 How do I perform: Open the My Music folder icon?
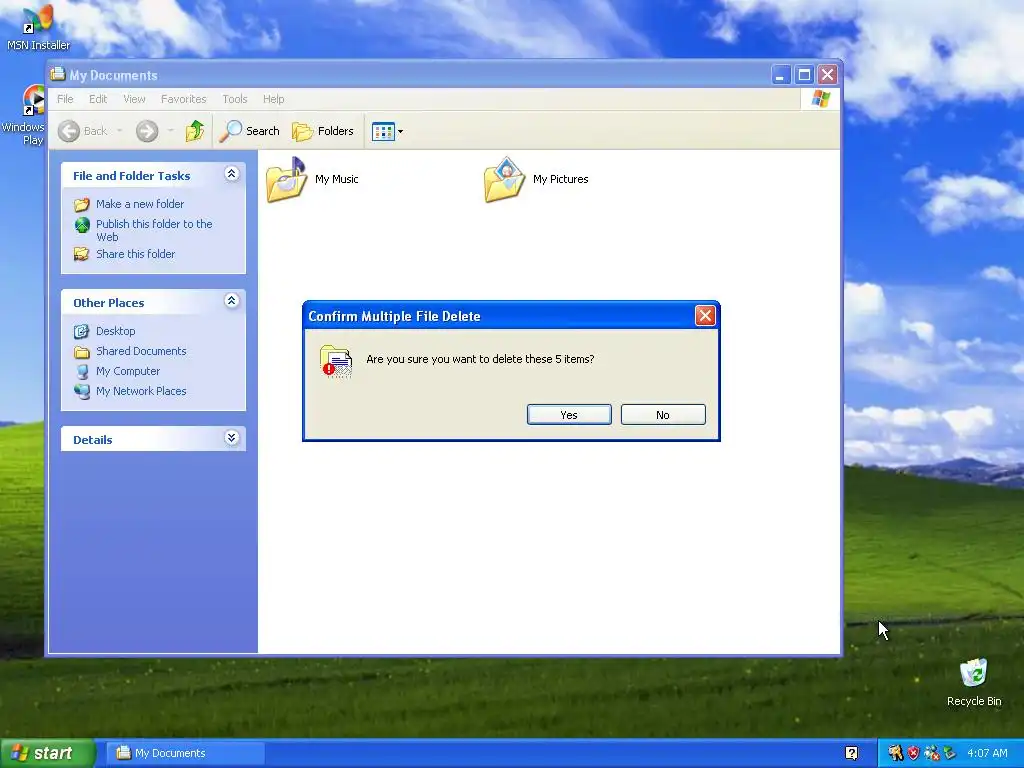point(286,180)
